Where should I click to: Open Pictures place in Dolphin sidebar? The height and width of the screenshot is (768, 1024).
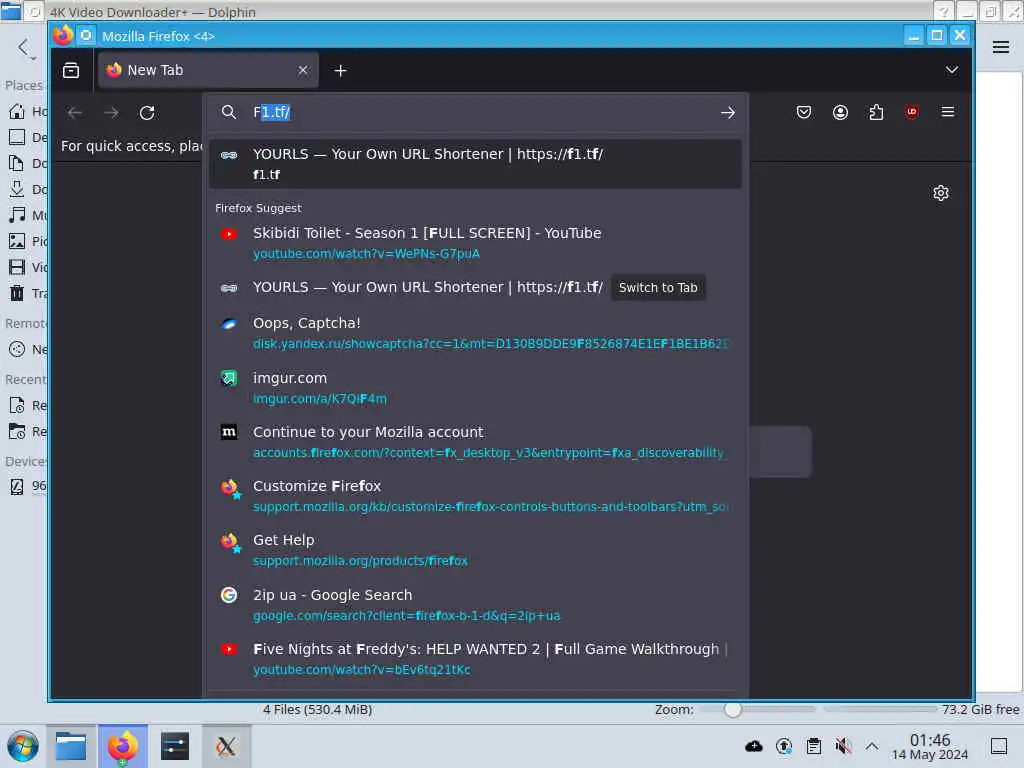click(27, 241)
